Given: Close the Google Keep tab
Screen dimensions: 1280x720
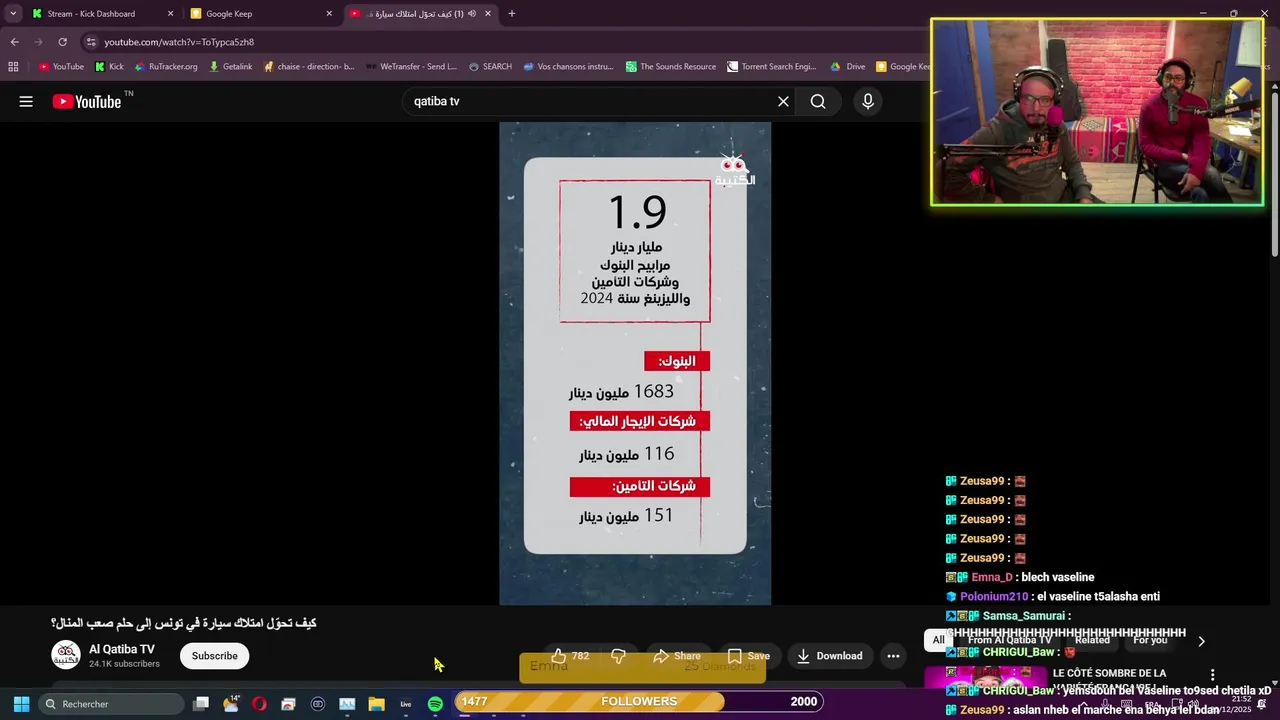Looking at the screenshot, I should 329,14.
